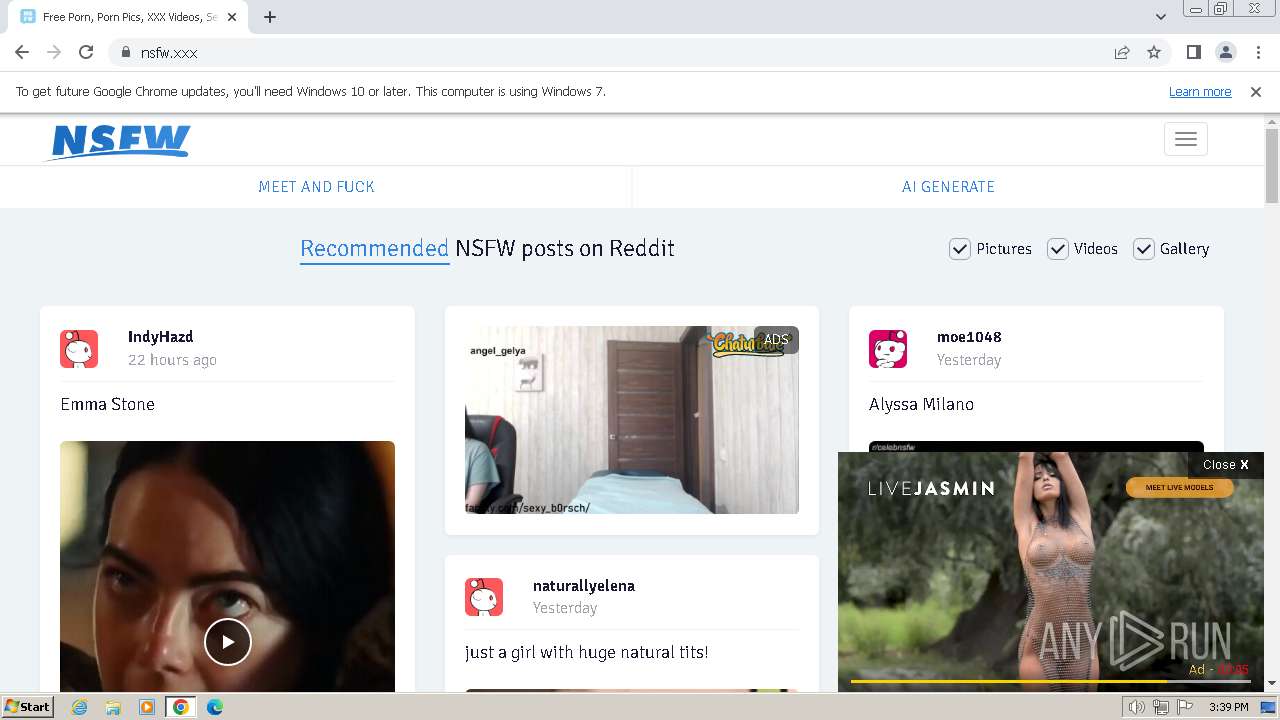Open the AI GENERATE menu item

(x=948, y=187)
